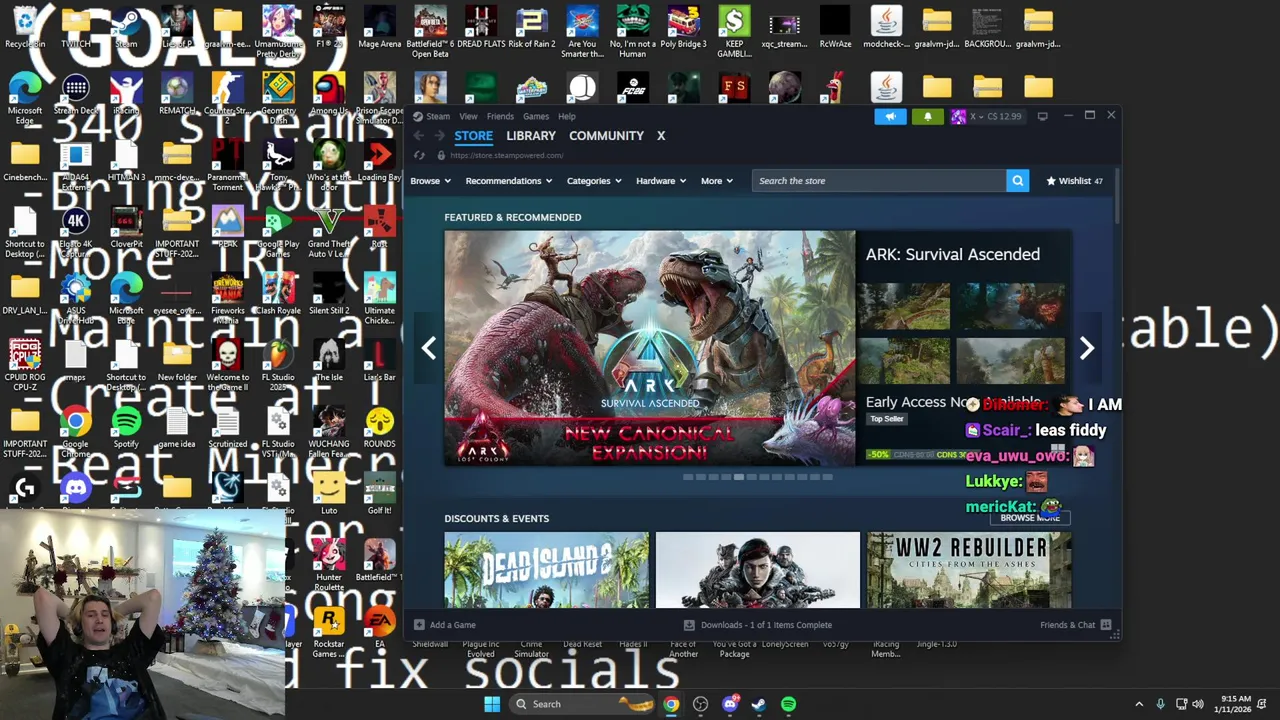1280x720 pixels.
Task: Click the Spotify taskbar icon
Action: click(x=789, y=704)
